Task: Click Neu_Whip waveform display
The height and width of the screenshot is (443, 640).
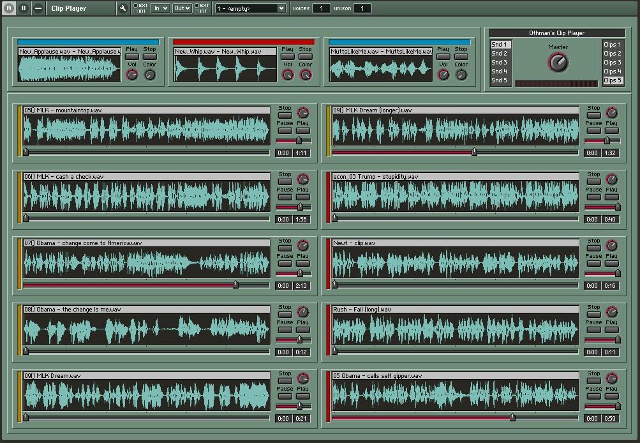Action: 225,69
